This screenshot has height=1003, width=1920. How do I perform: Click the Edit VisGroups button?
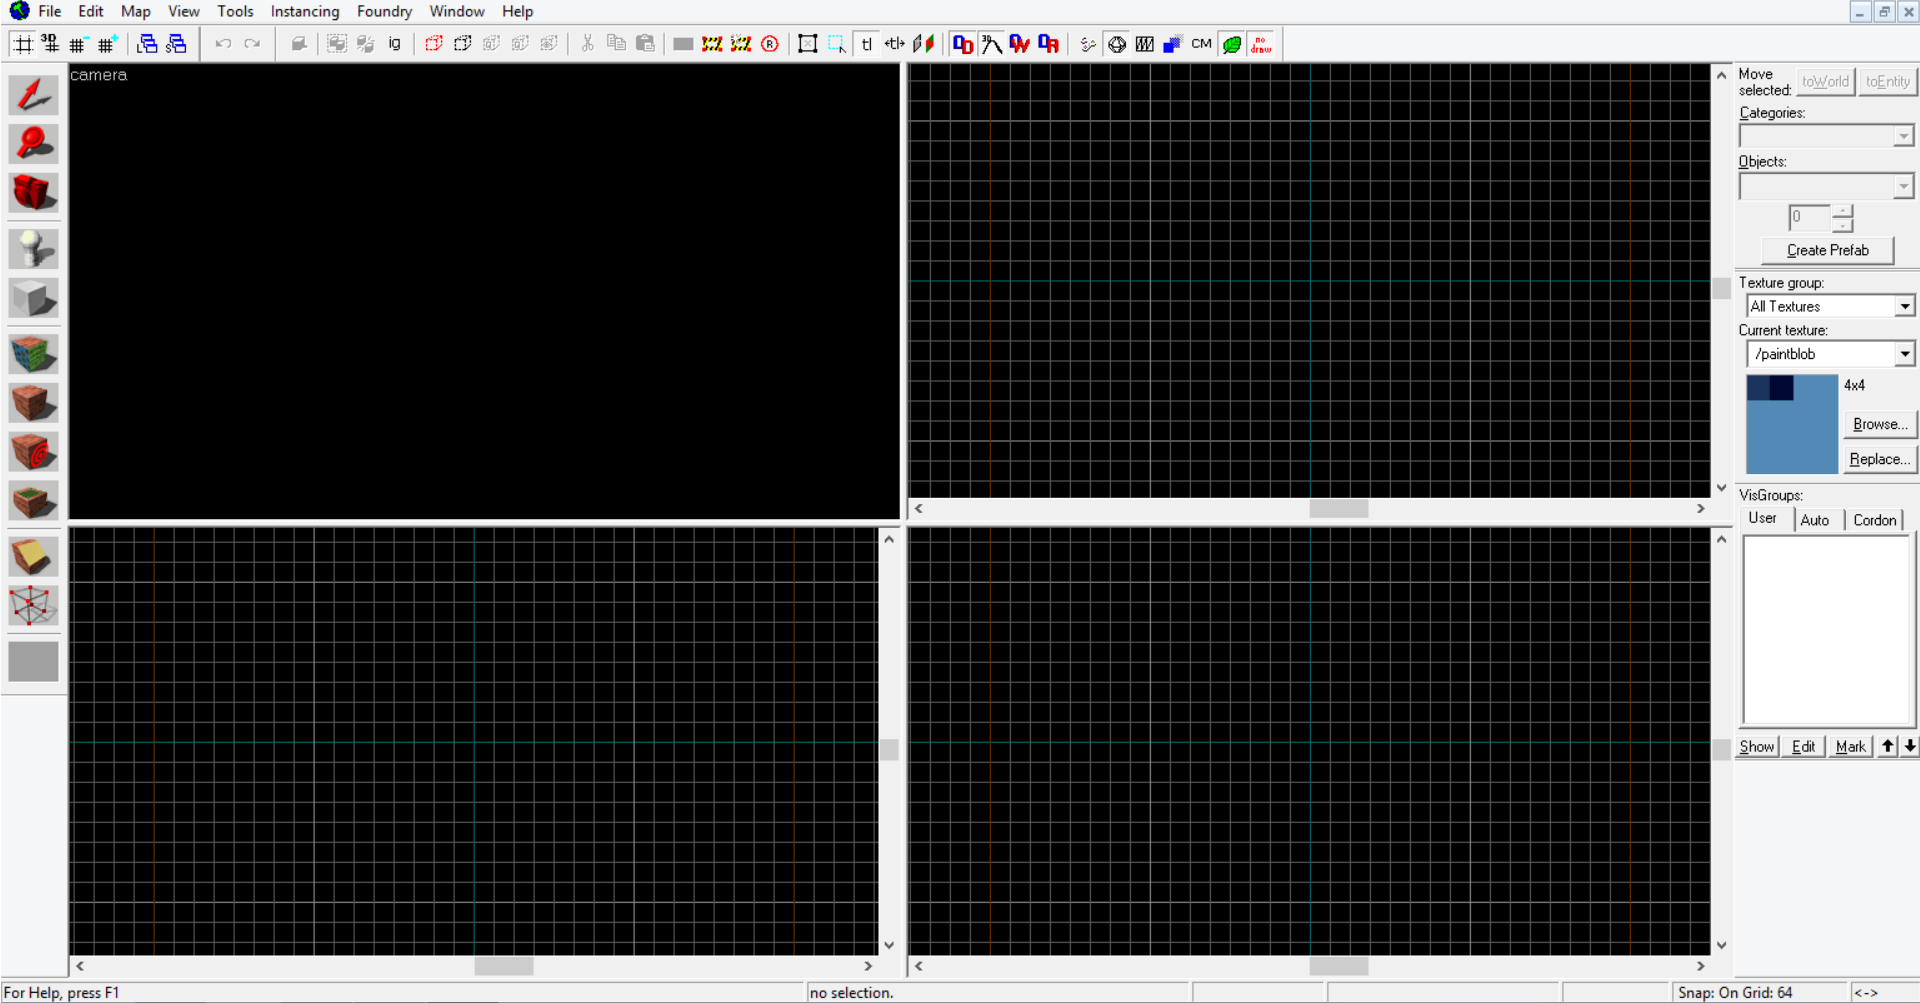1803,747
